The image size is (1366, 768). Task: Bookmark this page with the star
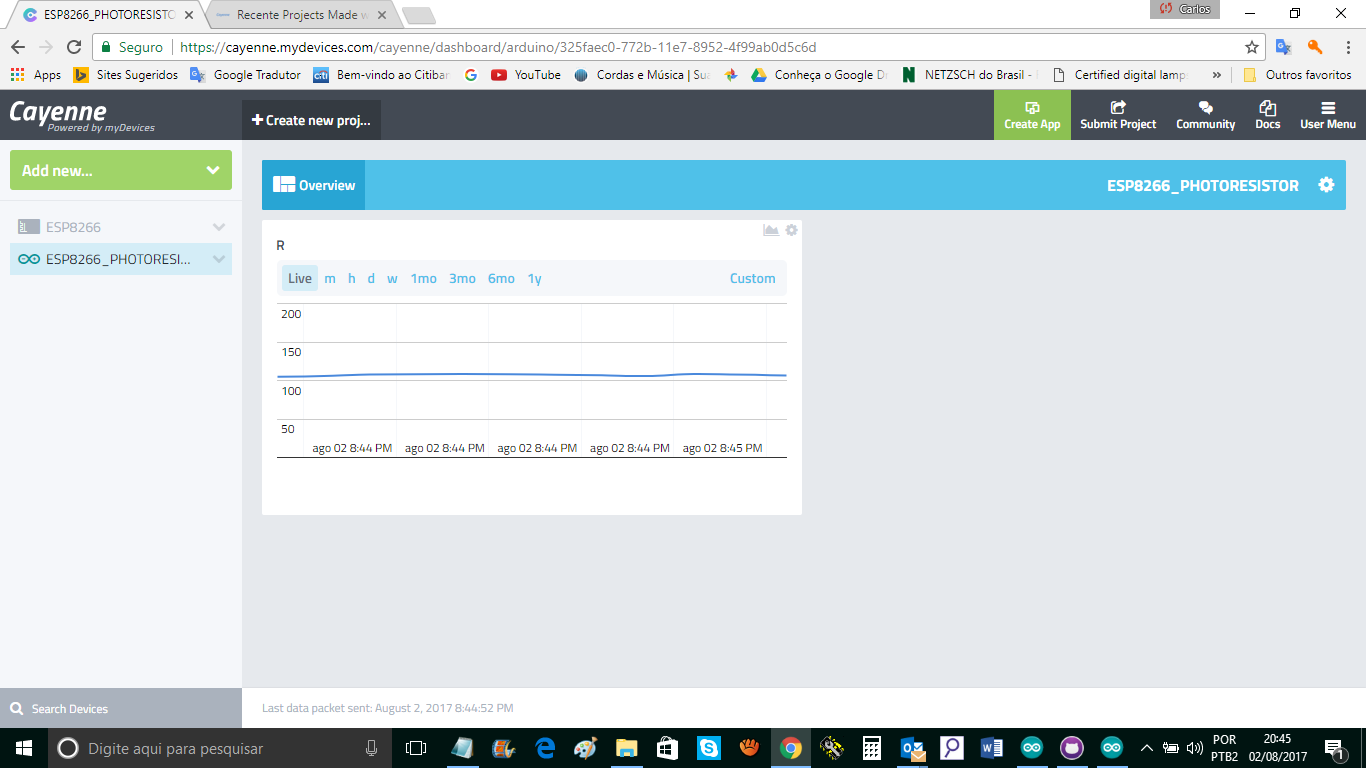[1251, 47]
